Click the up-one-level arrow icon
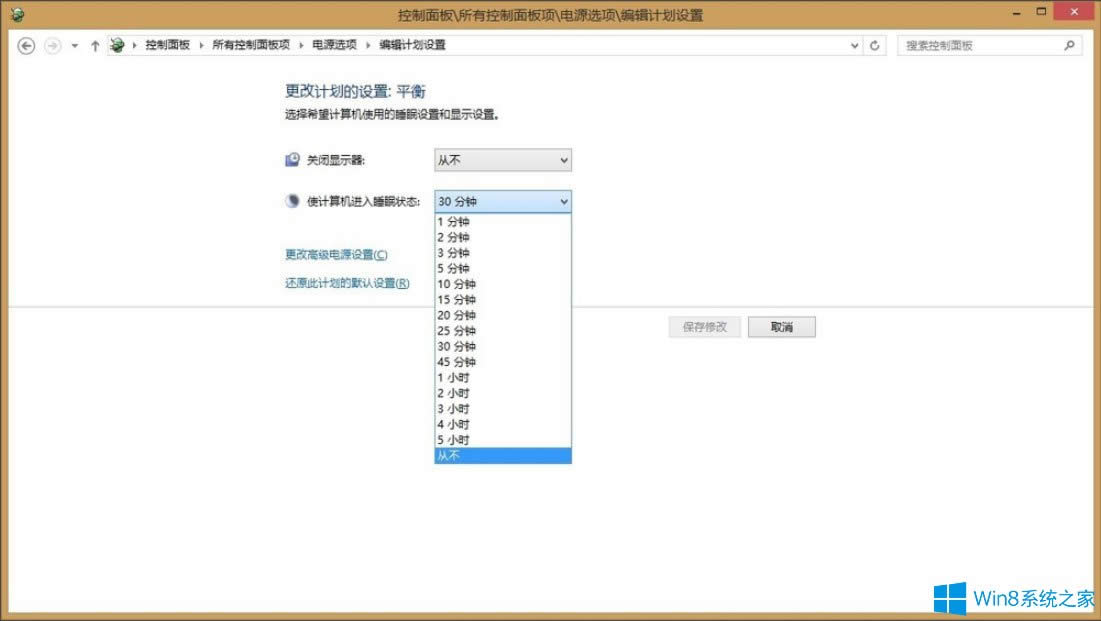The image size is (1101, 621). click(93, 45)
